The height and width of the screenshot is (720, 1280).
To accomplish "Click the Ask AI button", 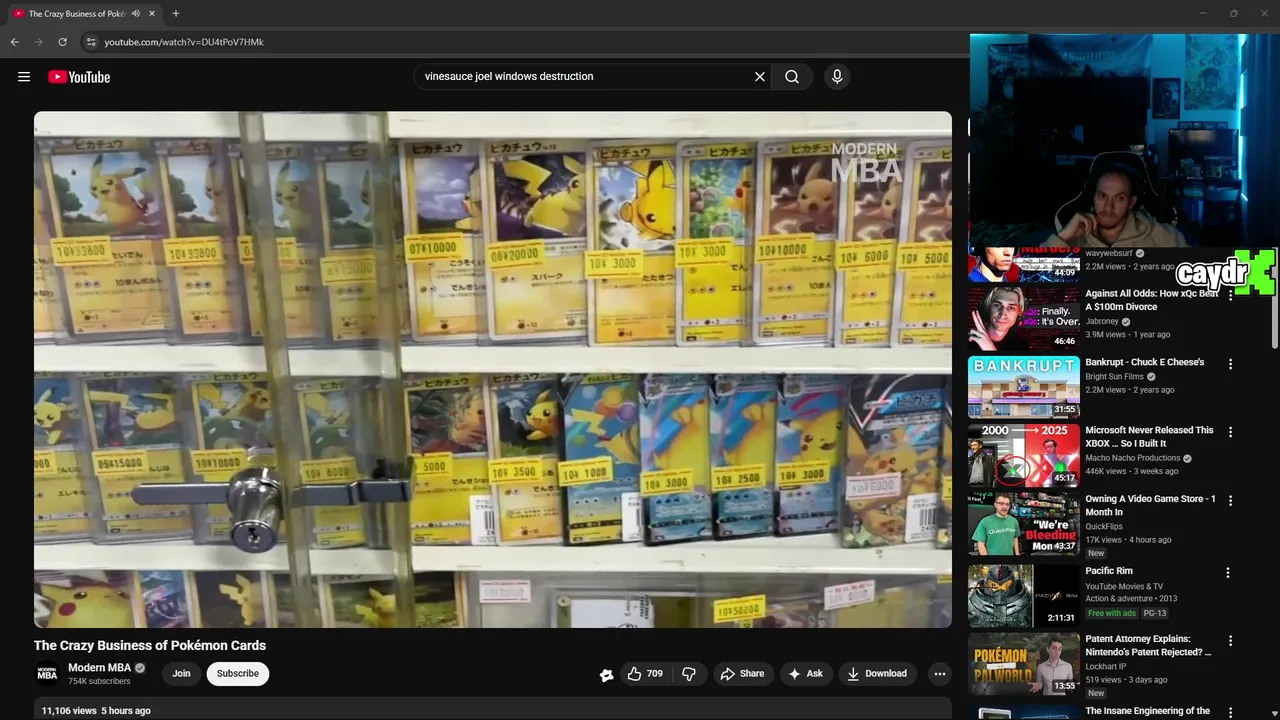I will (806, 674).
